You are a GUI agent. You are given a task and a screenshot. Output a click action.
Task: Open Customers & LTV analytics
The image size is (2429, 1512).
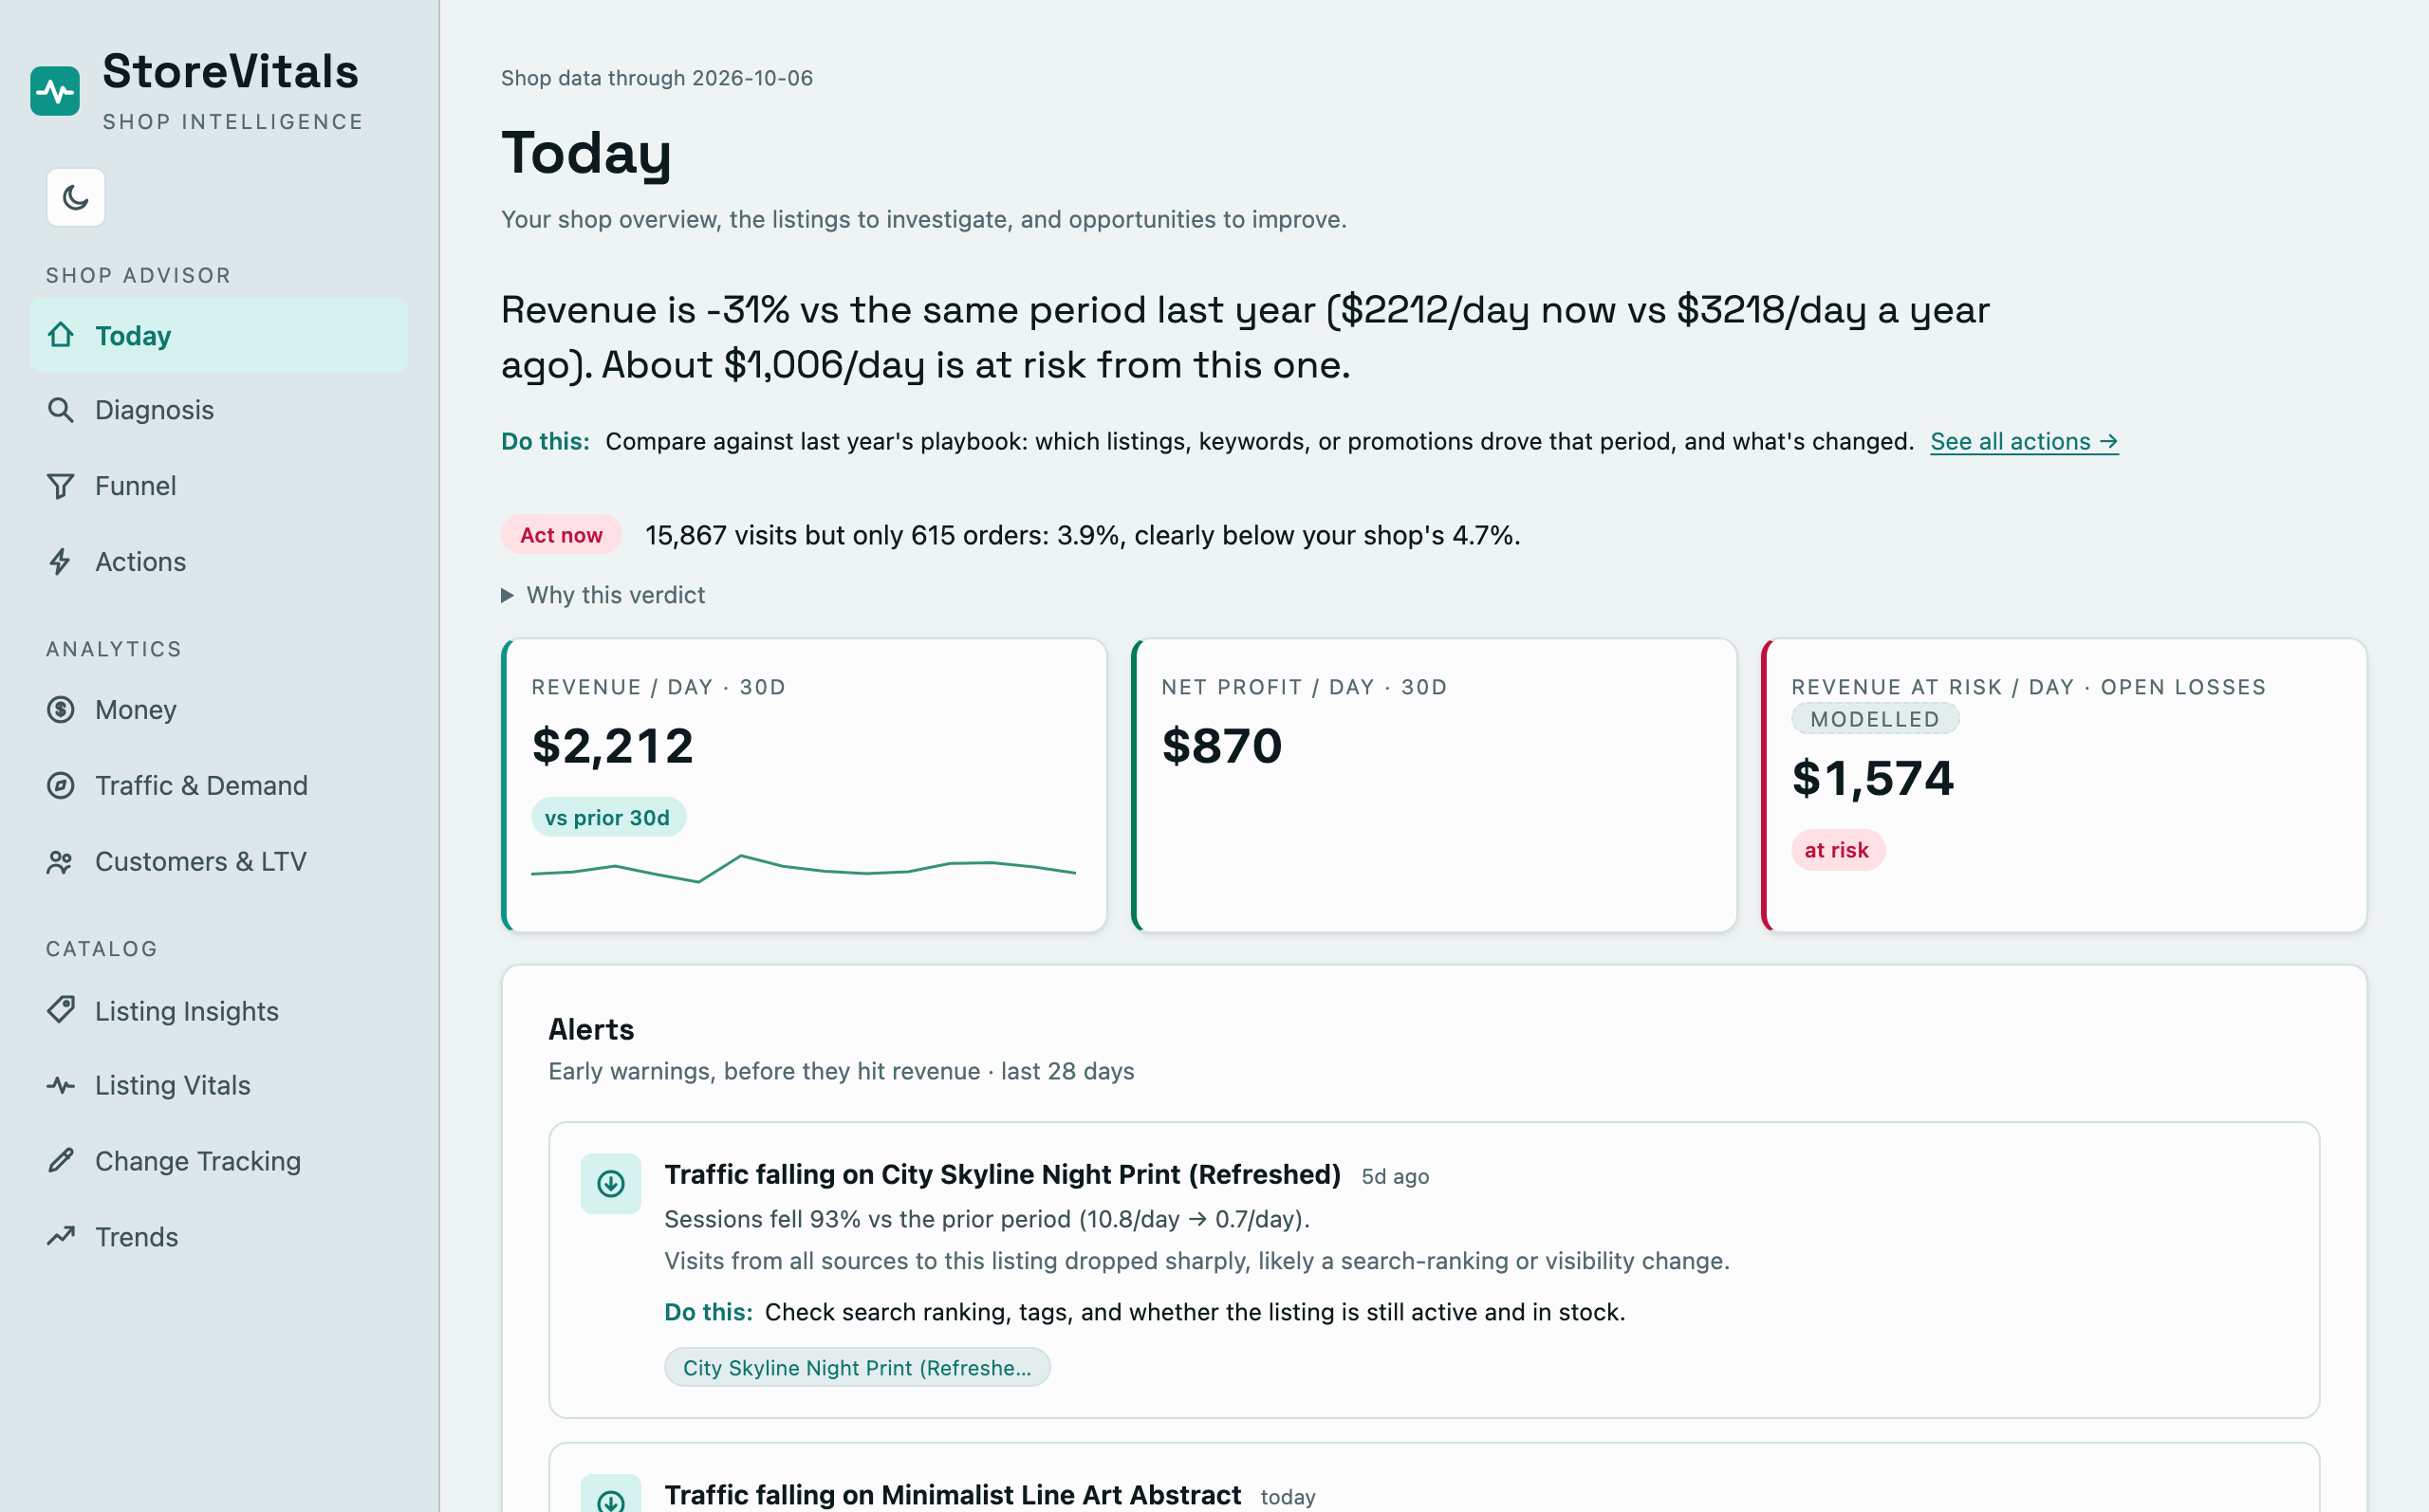coord(219,862)
